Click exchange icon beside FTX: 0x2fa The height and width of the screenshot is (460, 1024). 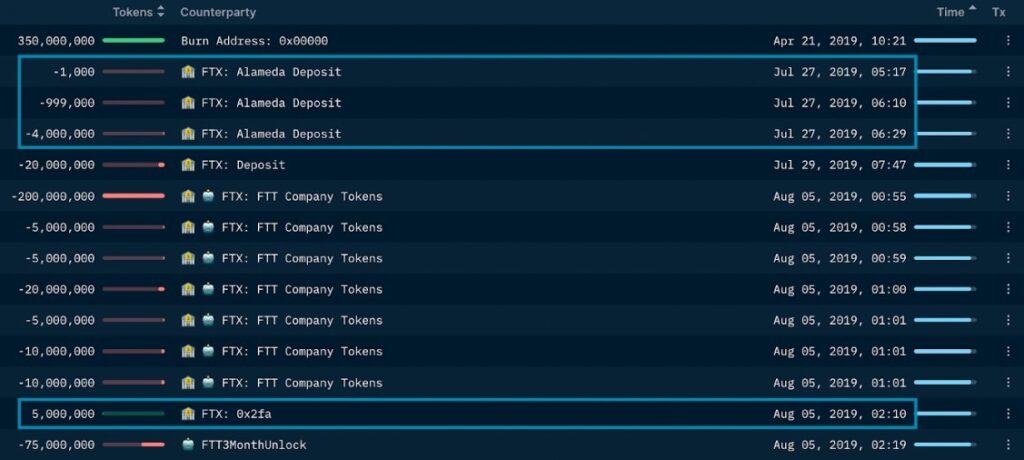pos(188,413)
